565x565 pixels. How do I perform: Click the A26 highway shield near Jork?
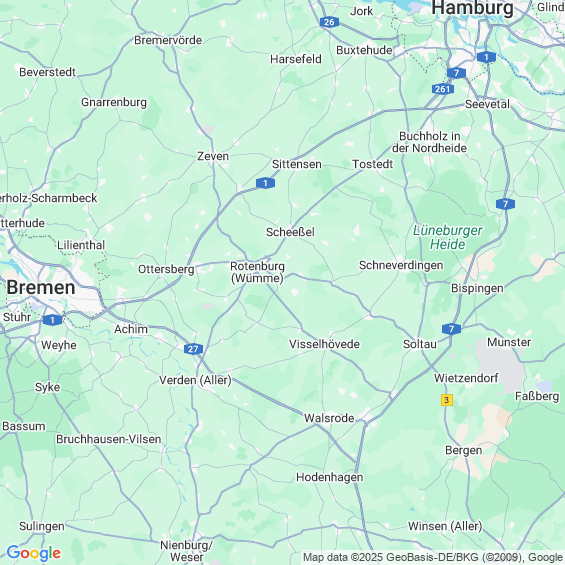pyautogui.click(x=329, y=22)
